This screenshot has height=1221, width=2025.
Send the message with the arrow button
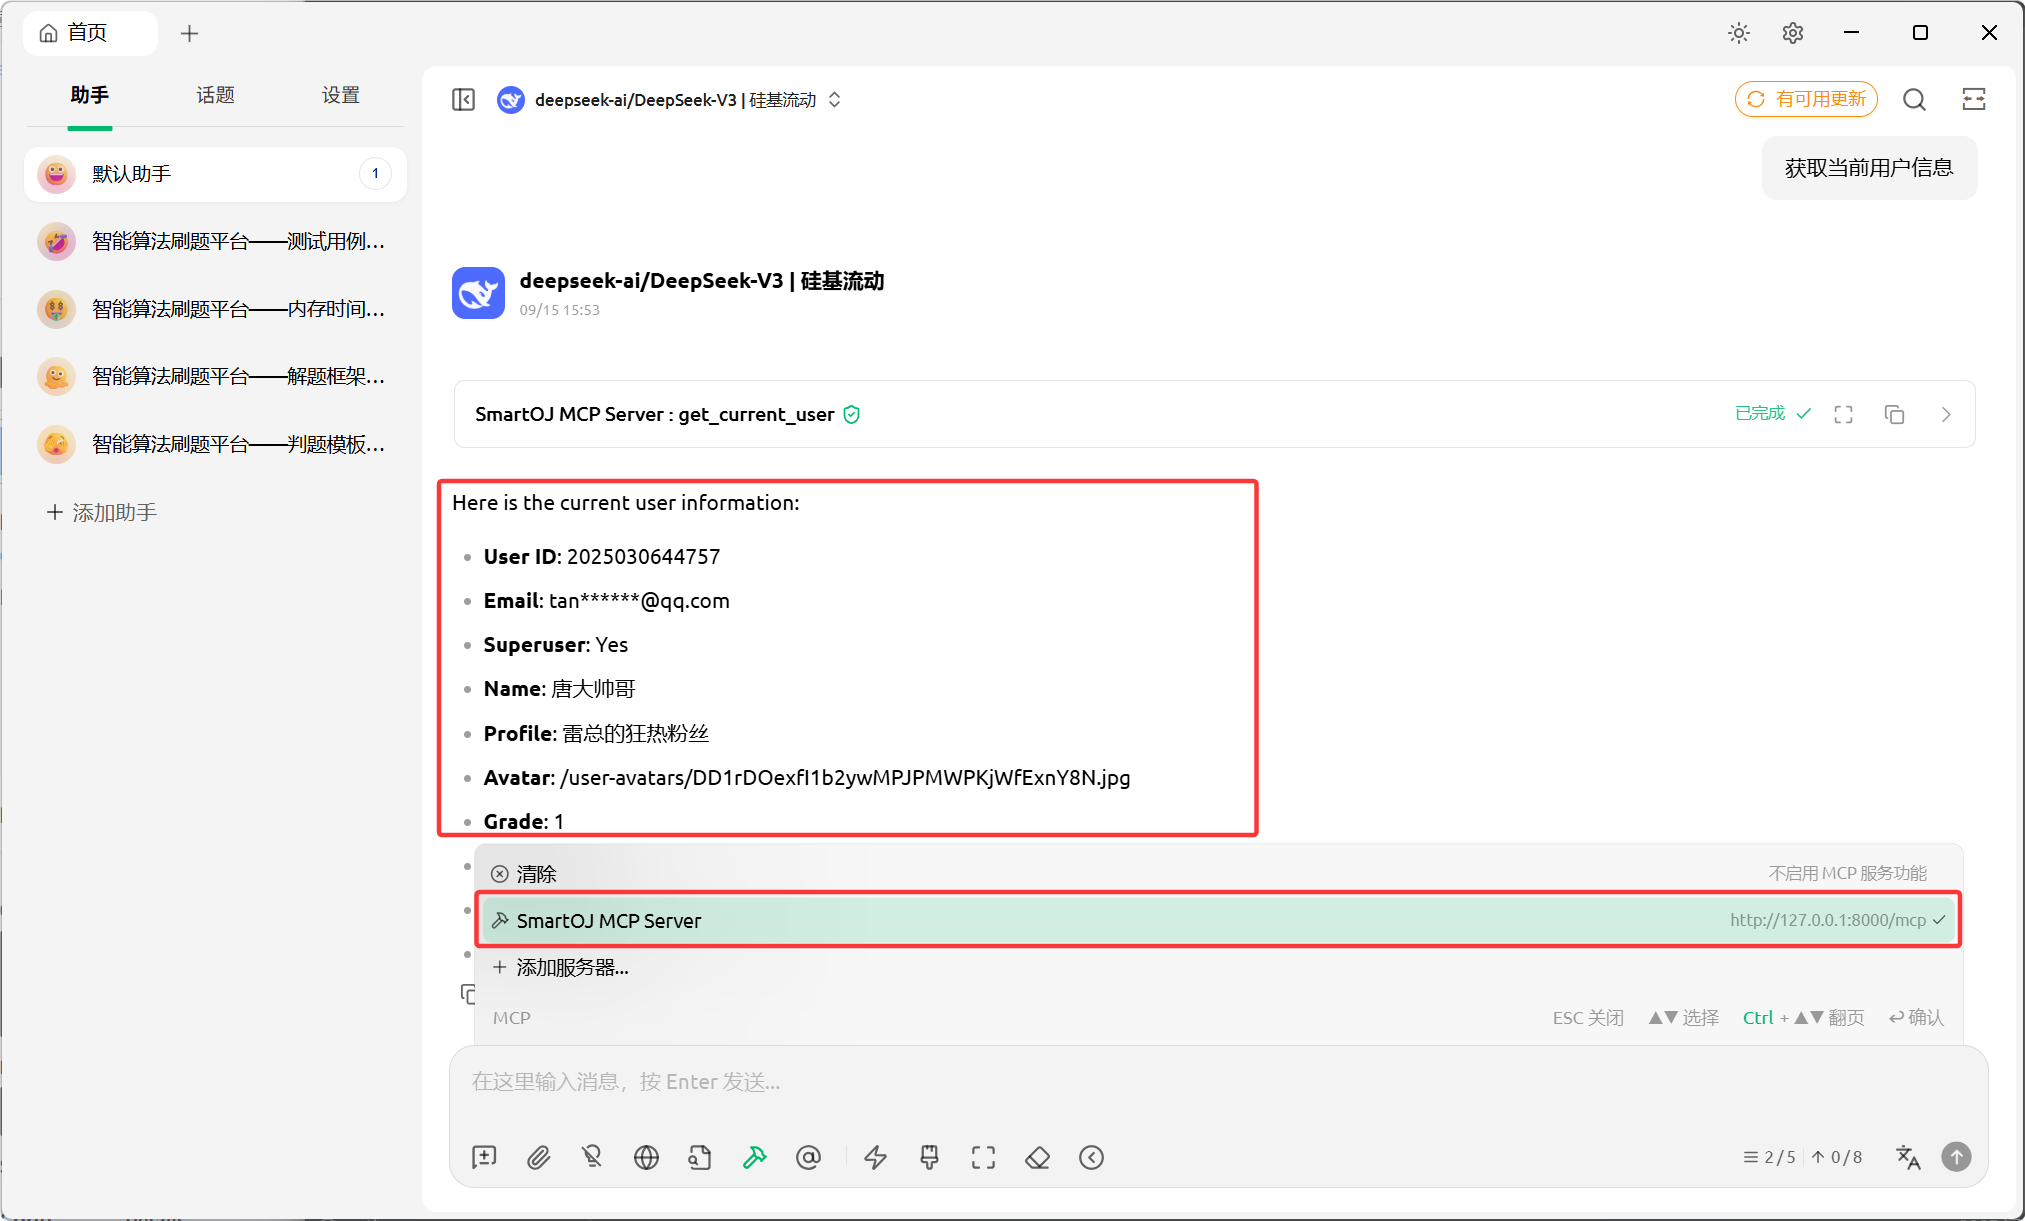(1956, 1157)
